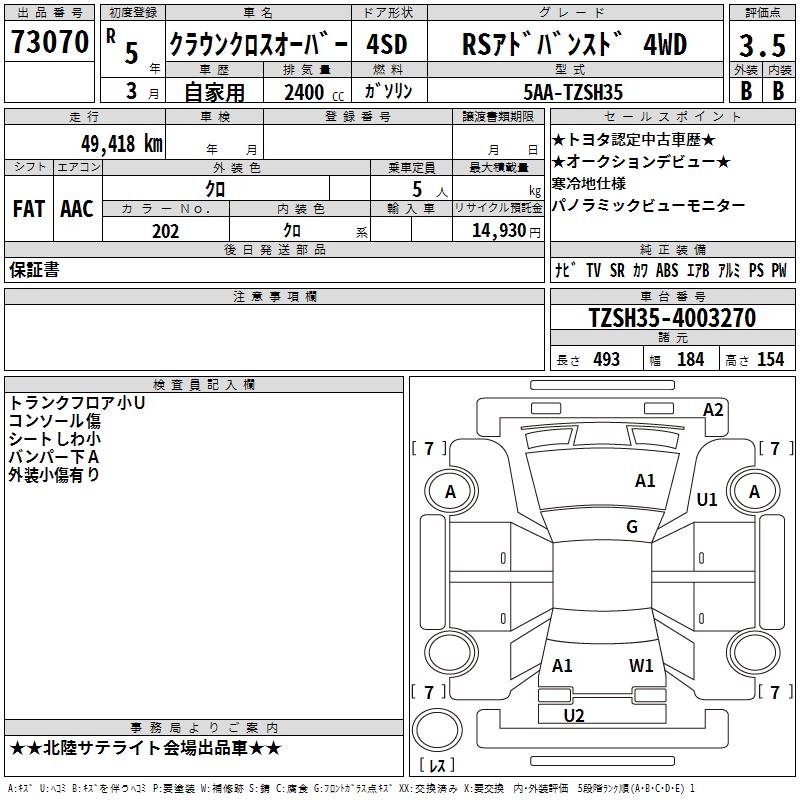Click the G windshield chip mark
800x800 pixels.
click(x=632, y=527)
